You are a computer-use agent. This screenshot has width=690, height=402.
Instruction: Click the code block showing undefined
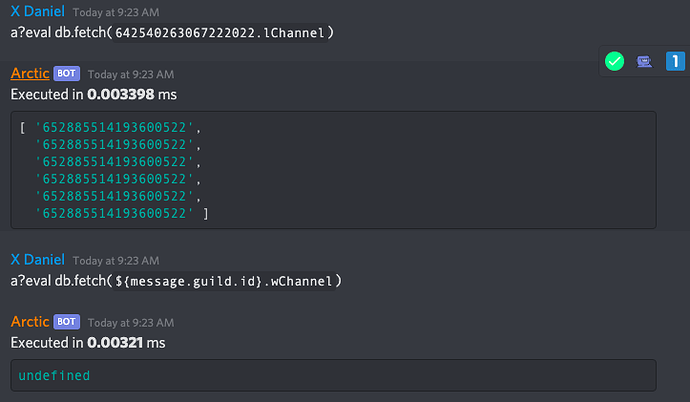tap(333, 375)
